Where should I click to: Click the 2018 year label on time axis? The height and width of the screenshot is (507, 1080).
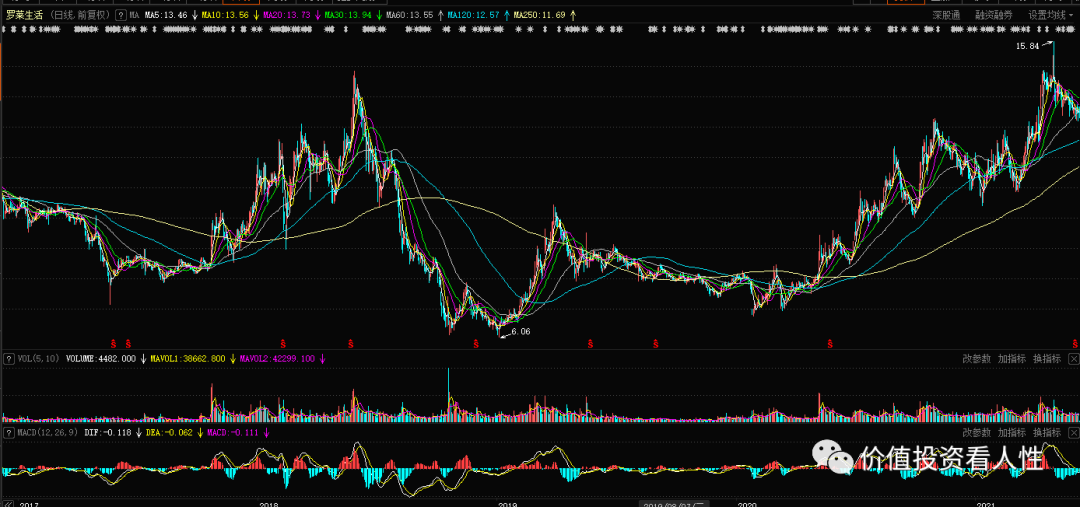point(269,504)
